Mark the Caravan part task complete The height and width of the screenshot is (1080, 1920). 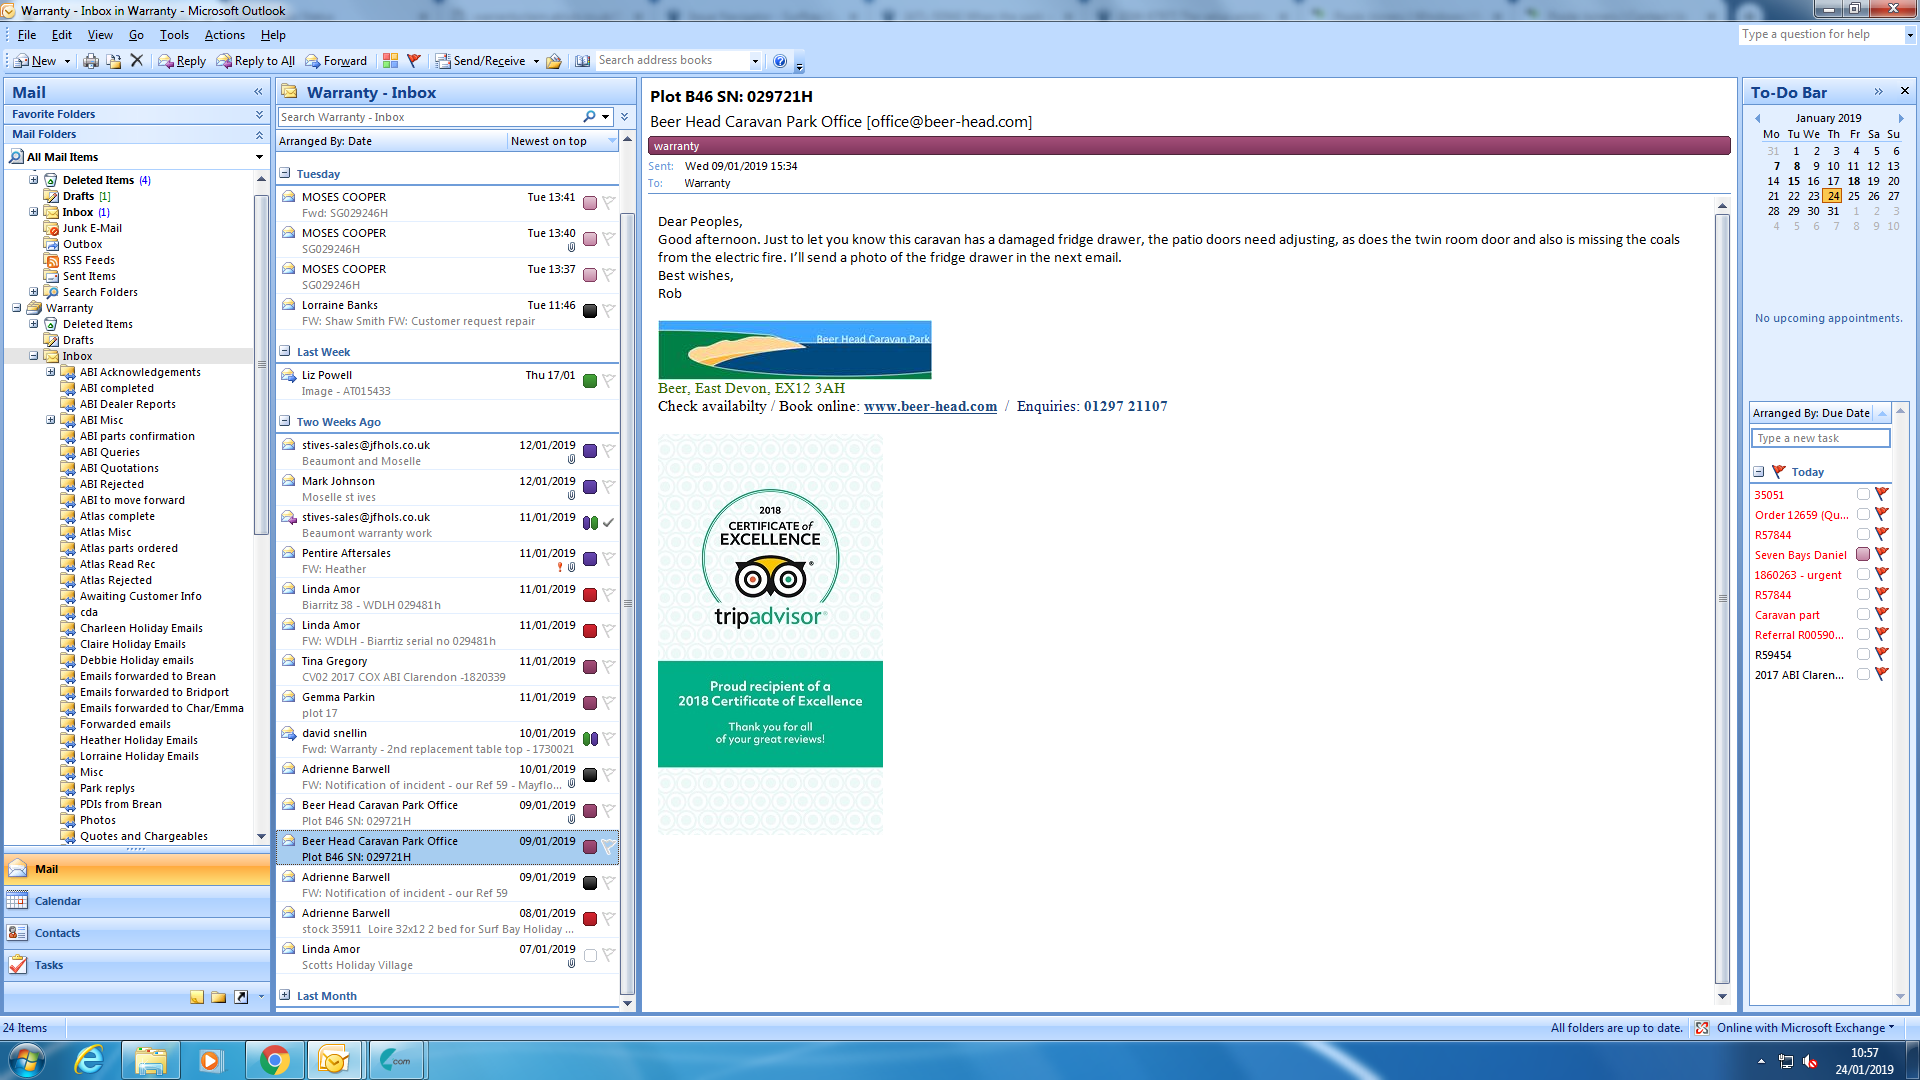1863,615
